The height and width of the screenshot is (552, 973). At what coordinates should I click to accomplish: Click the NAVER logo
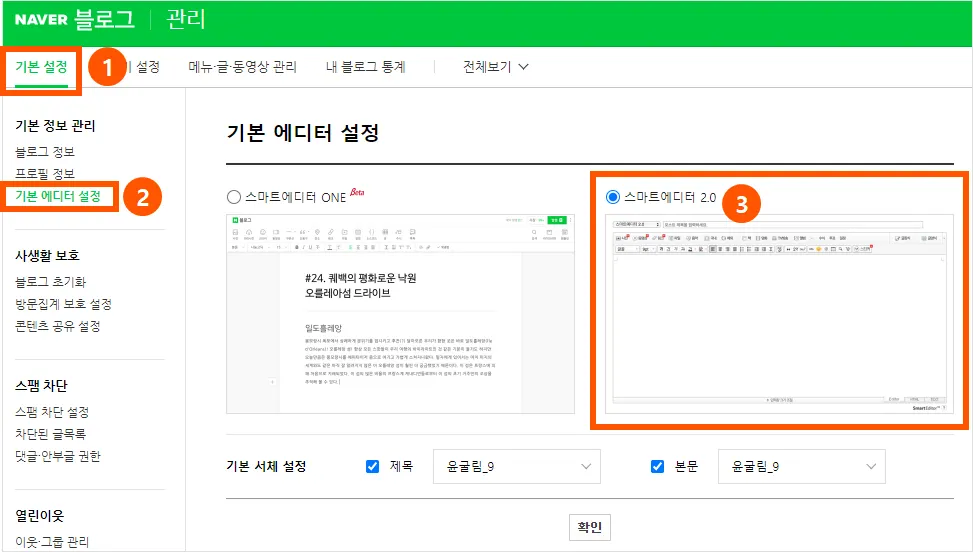click(x=41, y=19)
